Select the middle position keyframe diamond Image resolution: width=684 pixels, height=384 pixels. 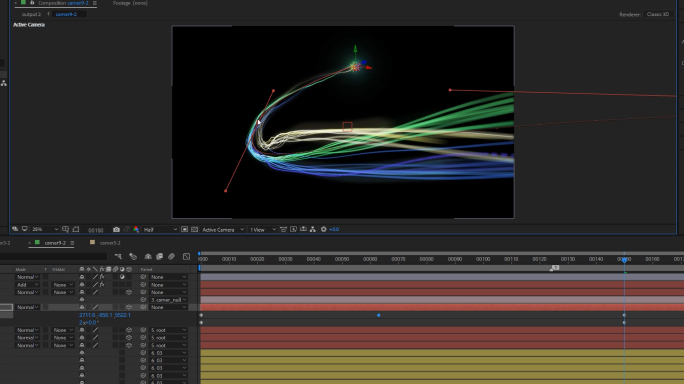click(x=379, y=315)
